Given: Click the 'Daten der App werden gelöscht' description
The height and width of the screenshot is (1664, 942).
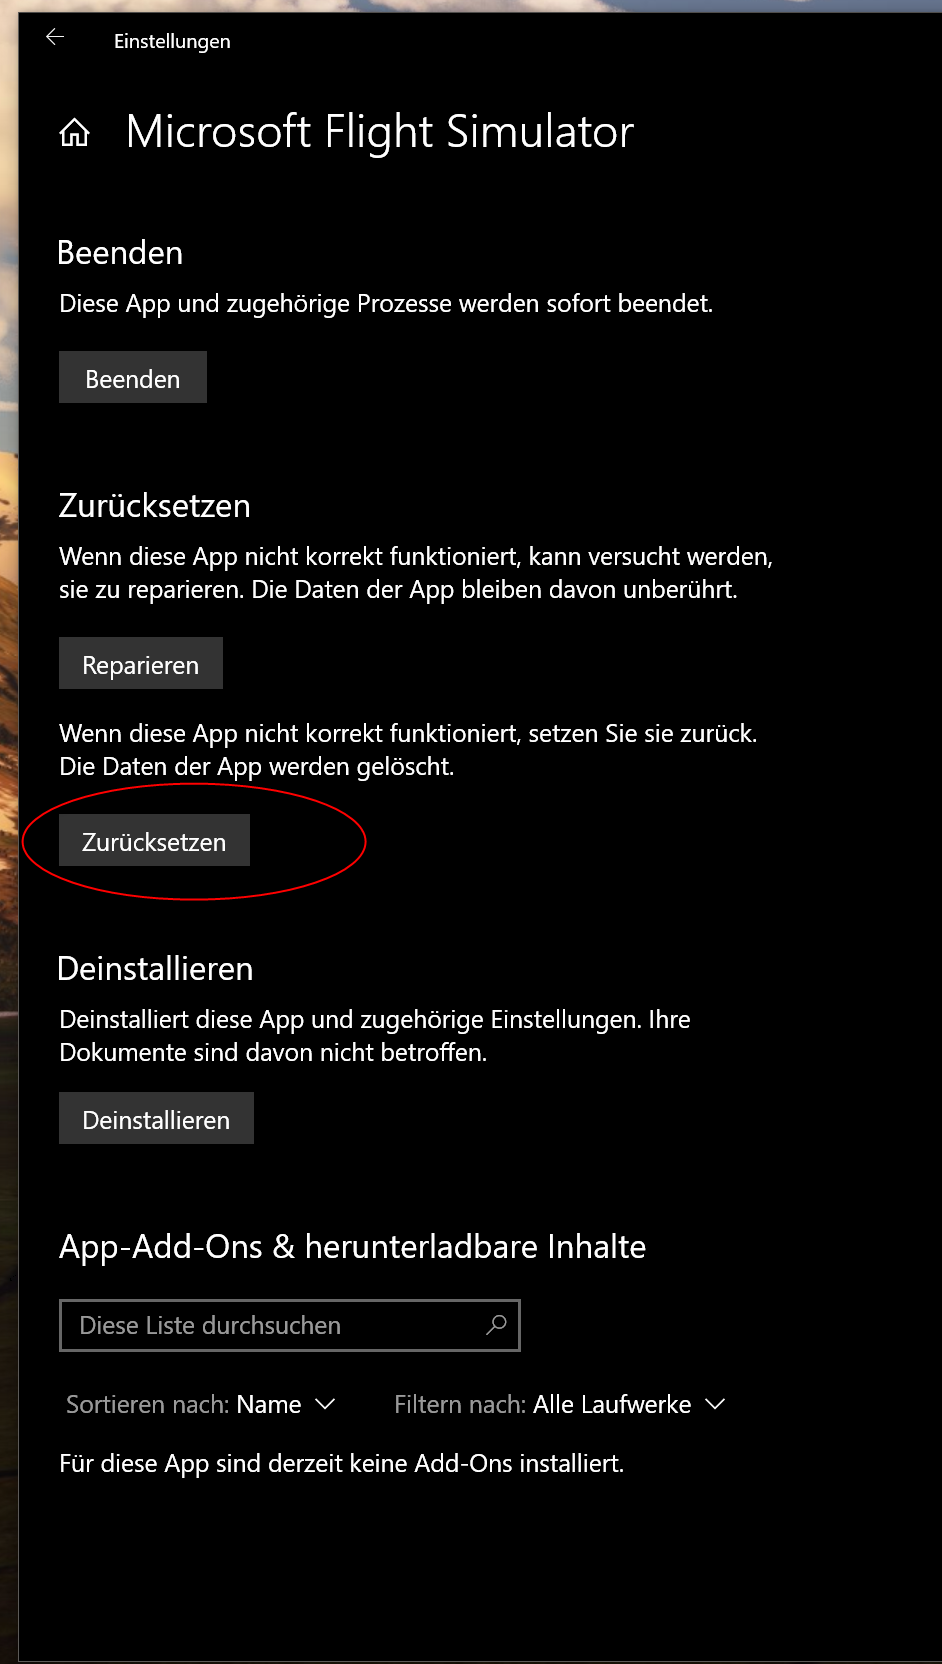Looking at the screenshot, I should pos(257,767).
